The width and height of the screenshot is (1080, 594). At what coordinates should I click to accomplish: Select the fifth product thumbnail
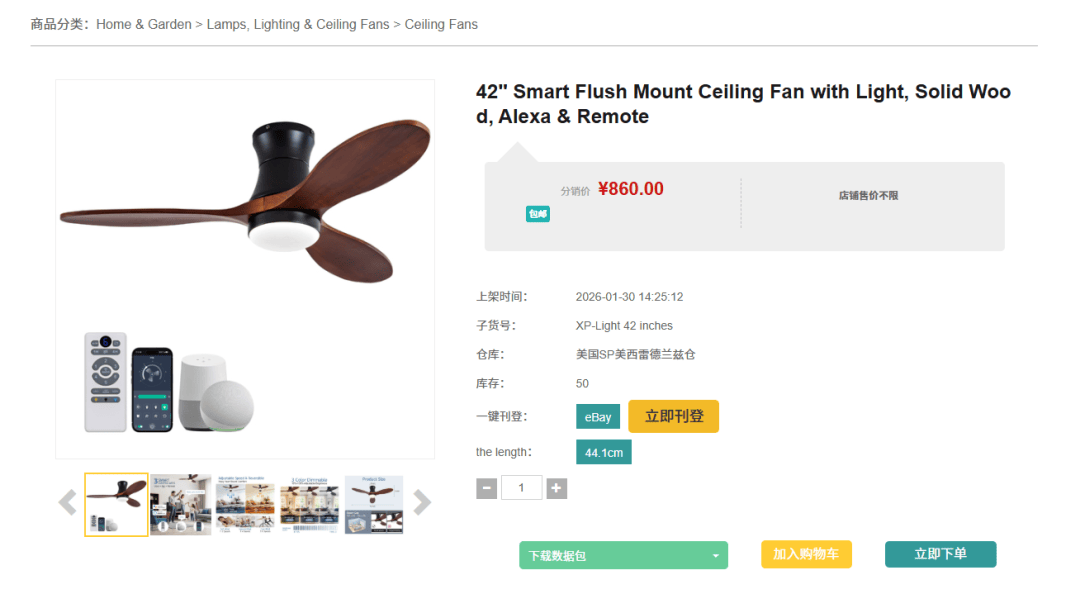374,504
